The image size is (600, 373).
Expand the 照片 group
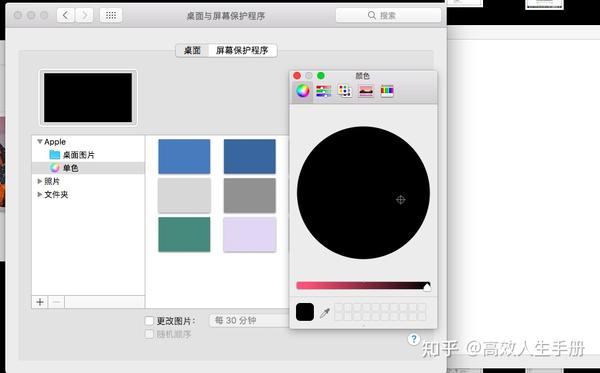pyautogui.click(x=39, y=181)
